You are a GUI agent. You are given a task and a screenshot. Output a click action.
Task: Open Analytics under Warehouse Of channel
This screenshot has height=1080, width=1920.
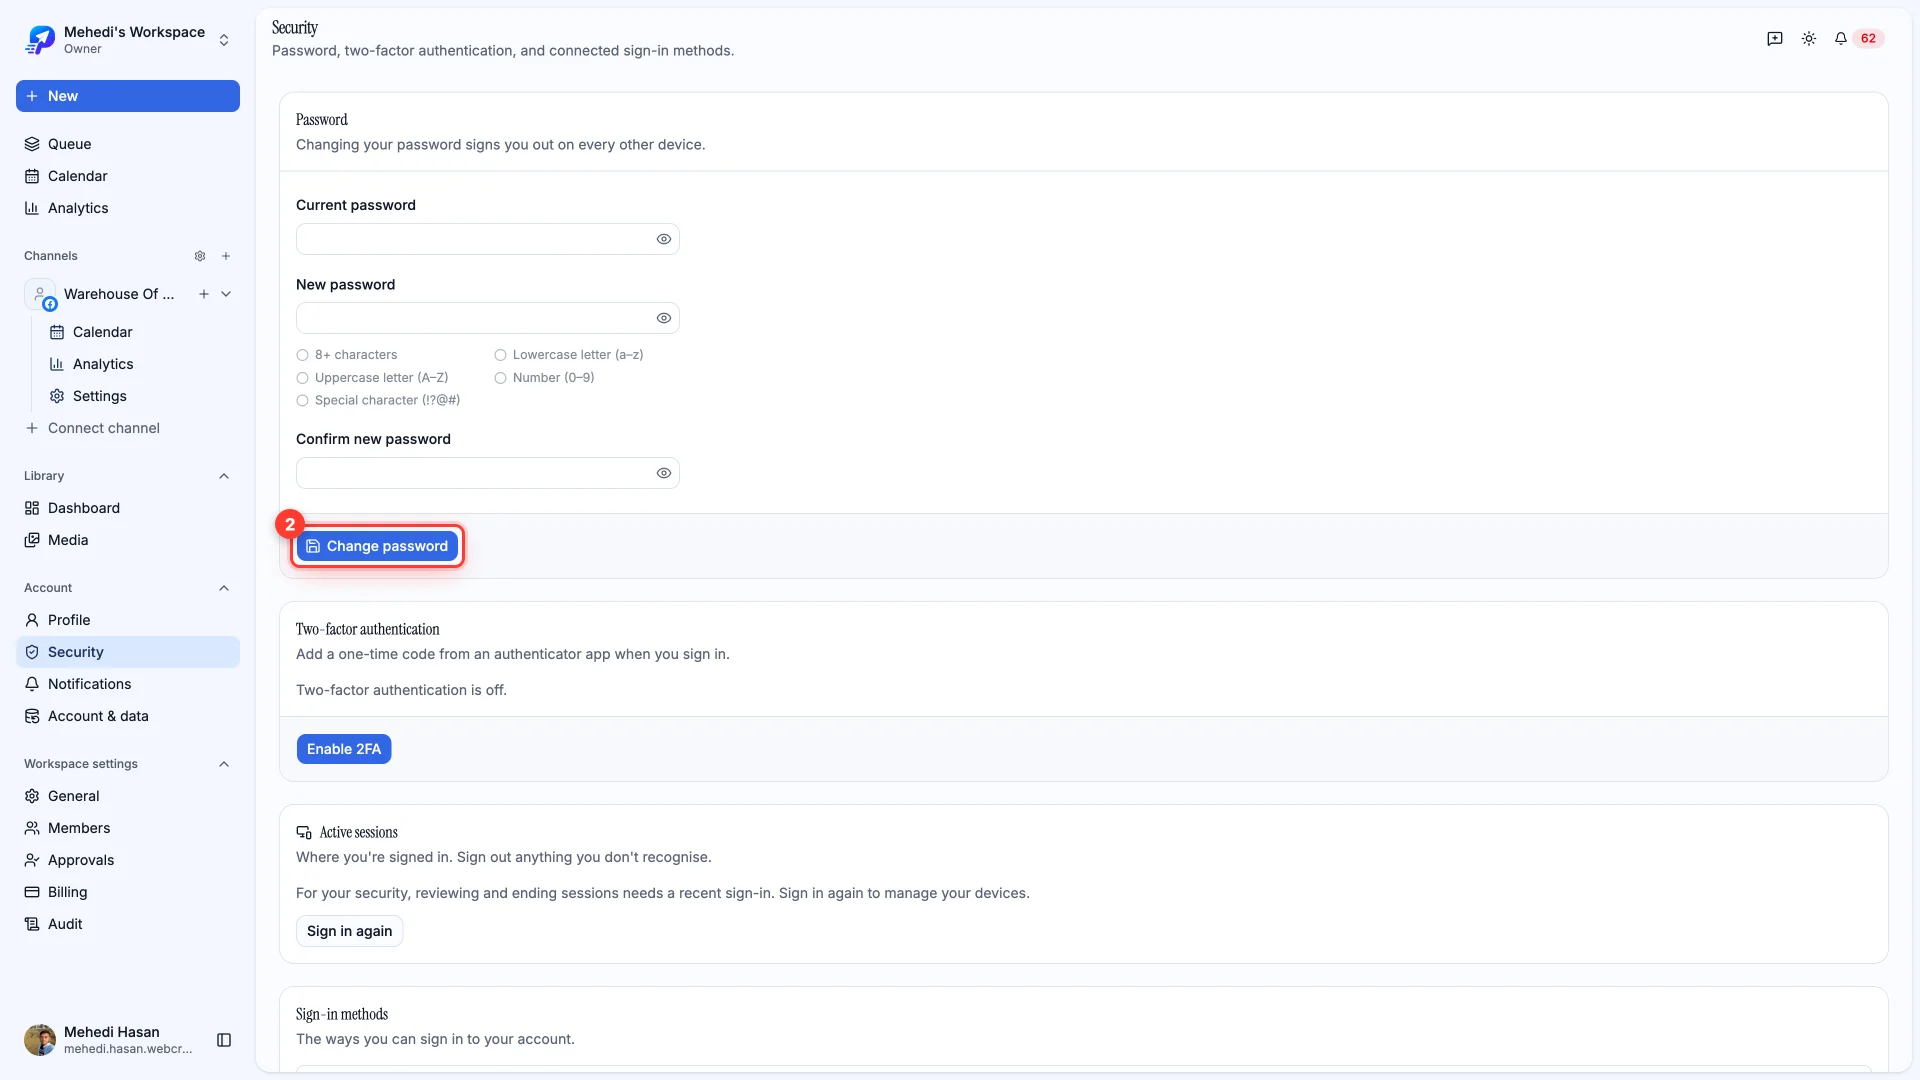point(140,364)
